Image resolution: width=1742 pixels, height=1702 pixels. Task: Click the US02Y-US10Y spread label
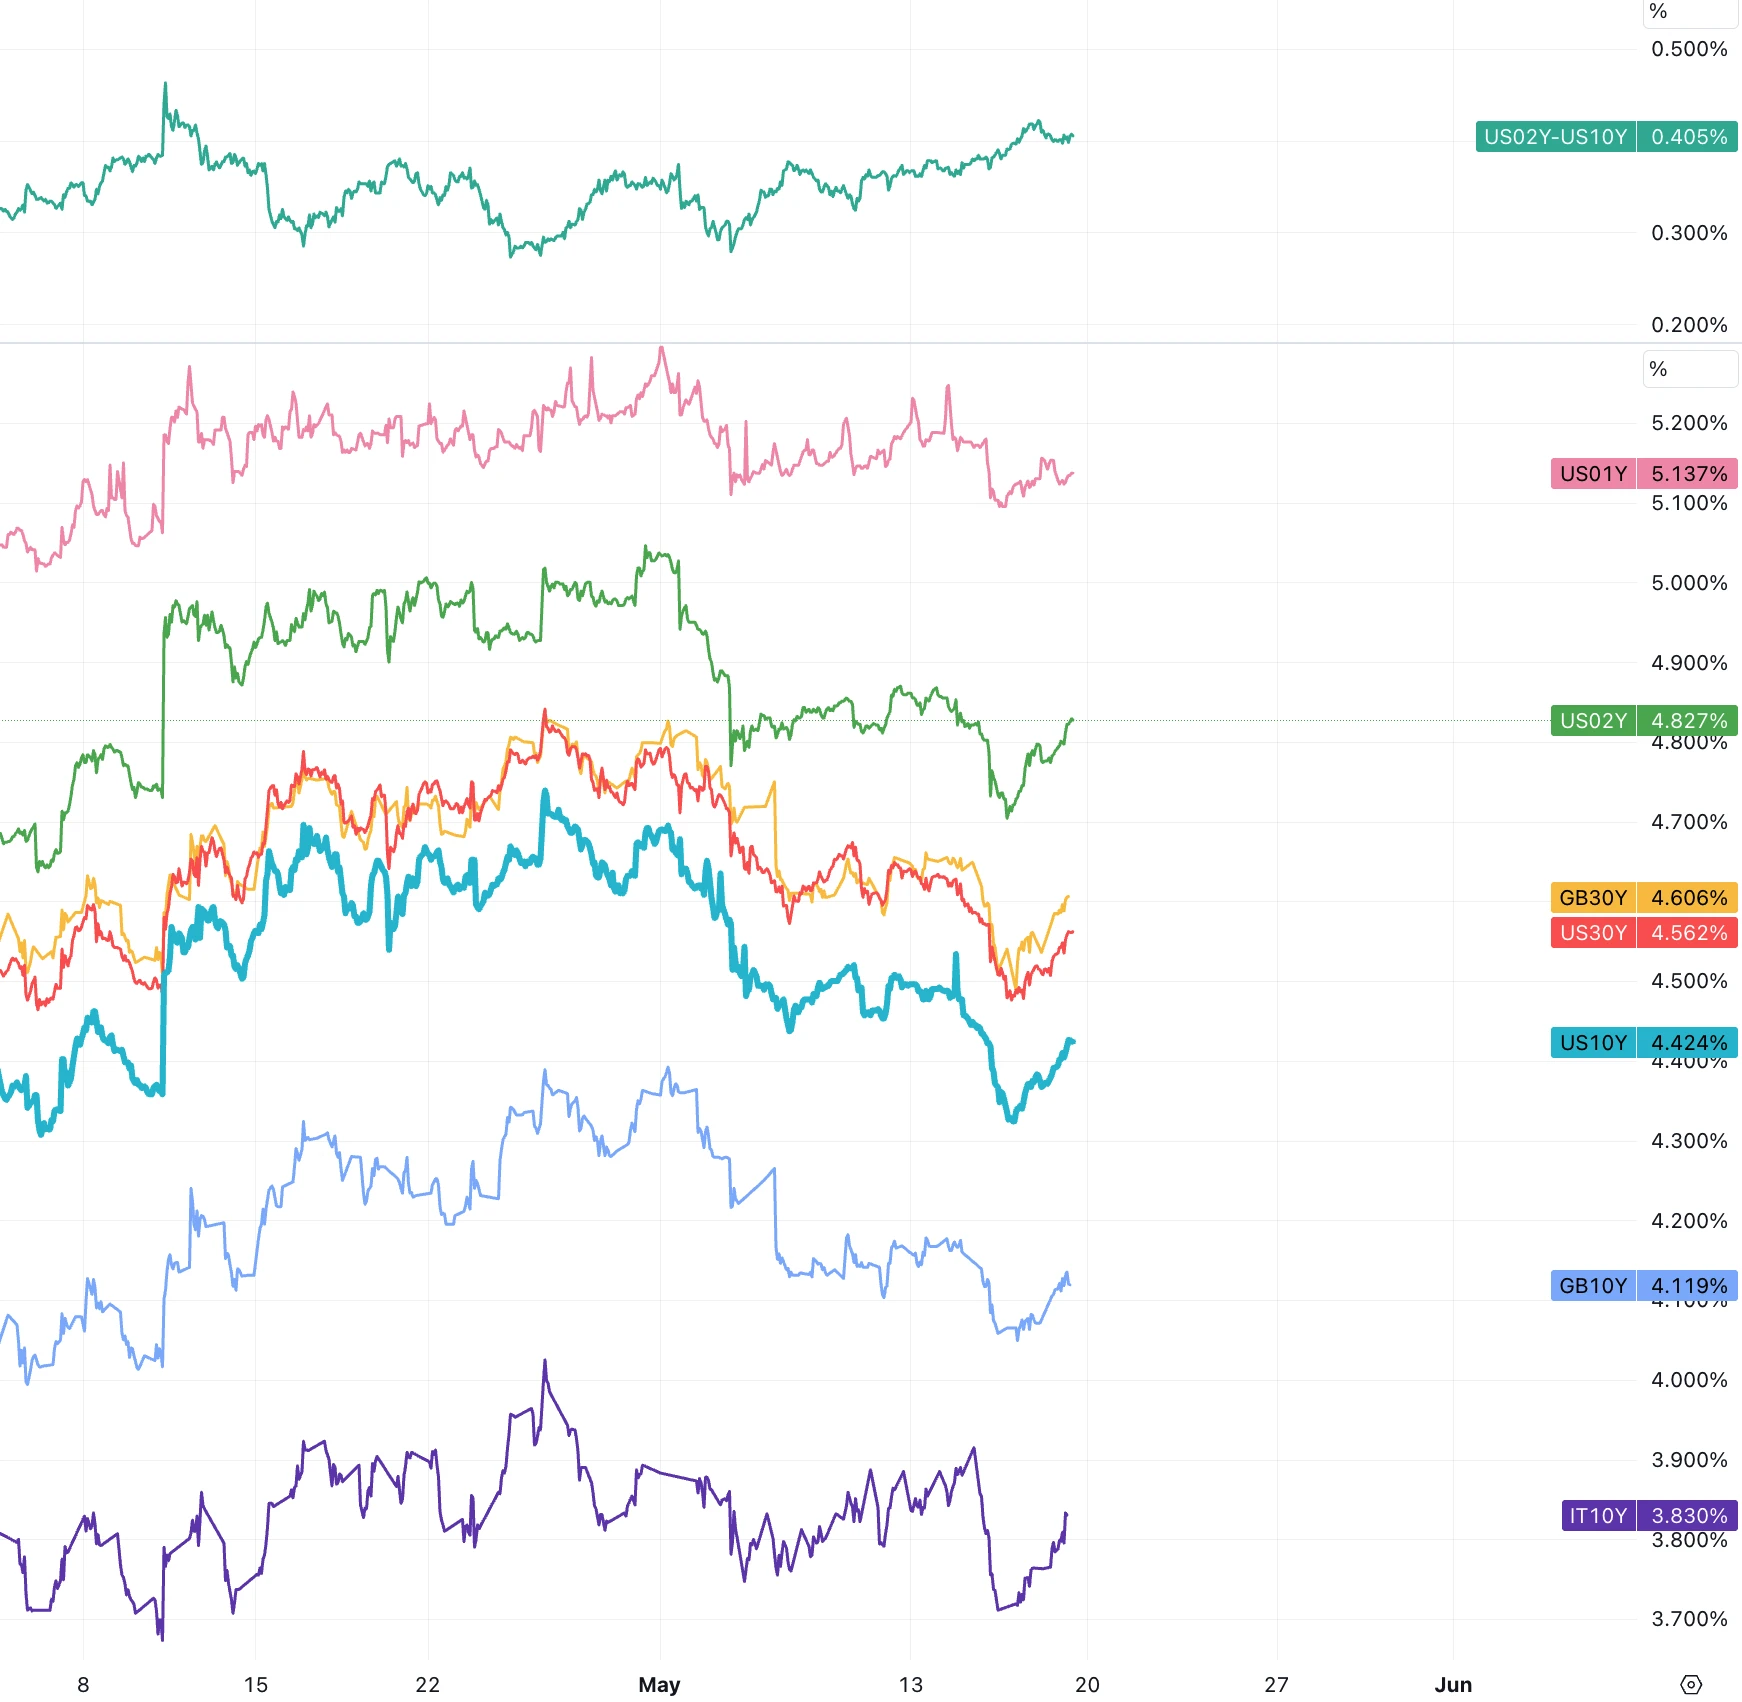[1555, 137]
